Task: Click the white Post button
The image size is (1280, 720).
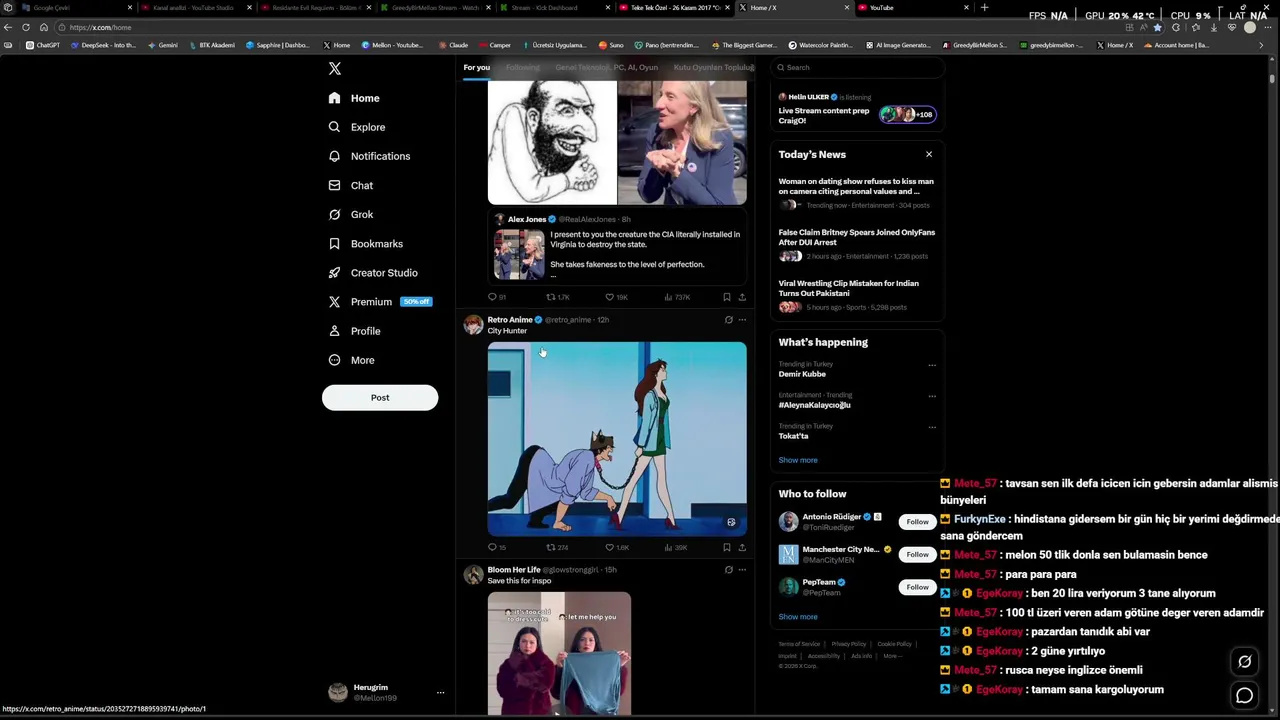Action: click(x=380, y=397)
